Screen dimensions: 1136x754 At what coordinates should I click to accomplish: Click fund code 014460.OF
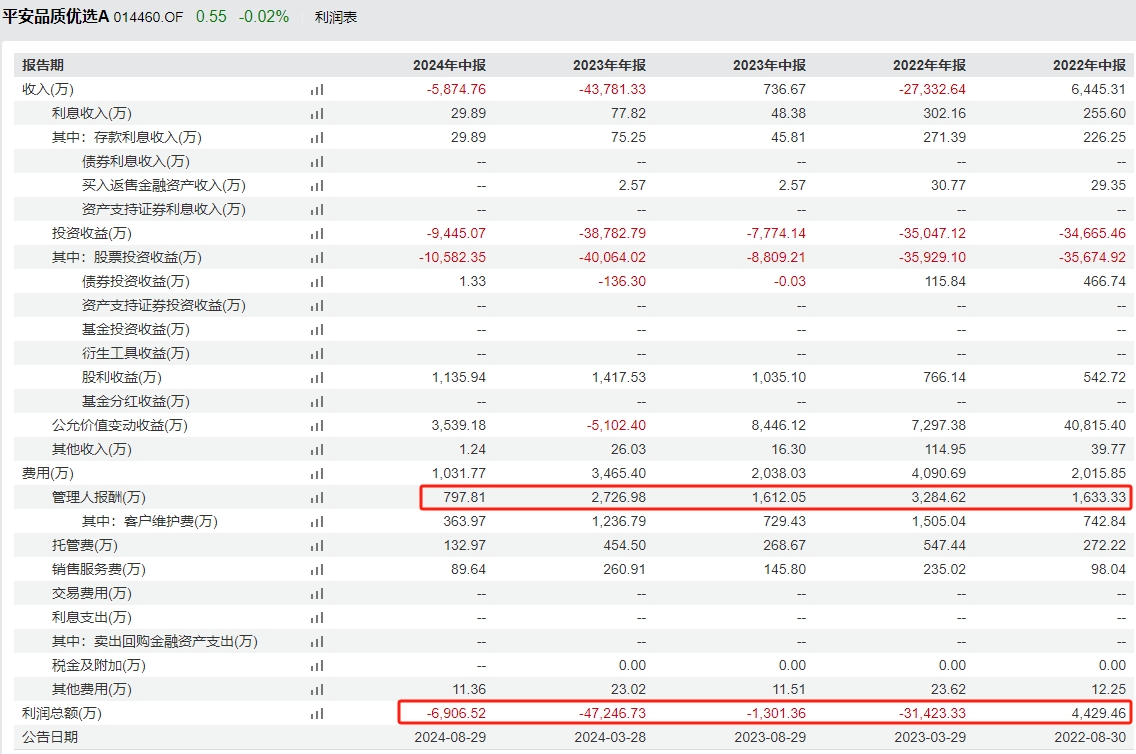[x=148, y=17]
